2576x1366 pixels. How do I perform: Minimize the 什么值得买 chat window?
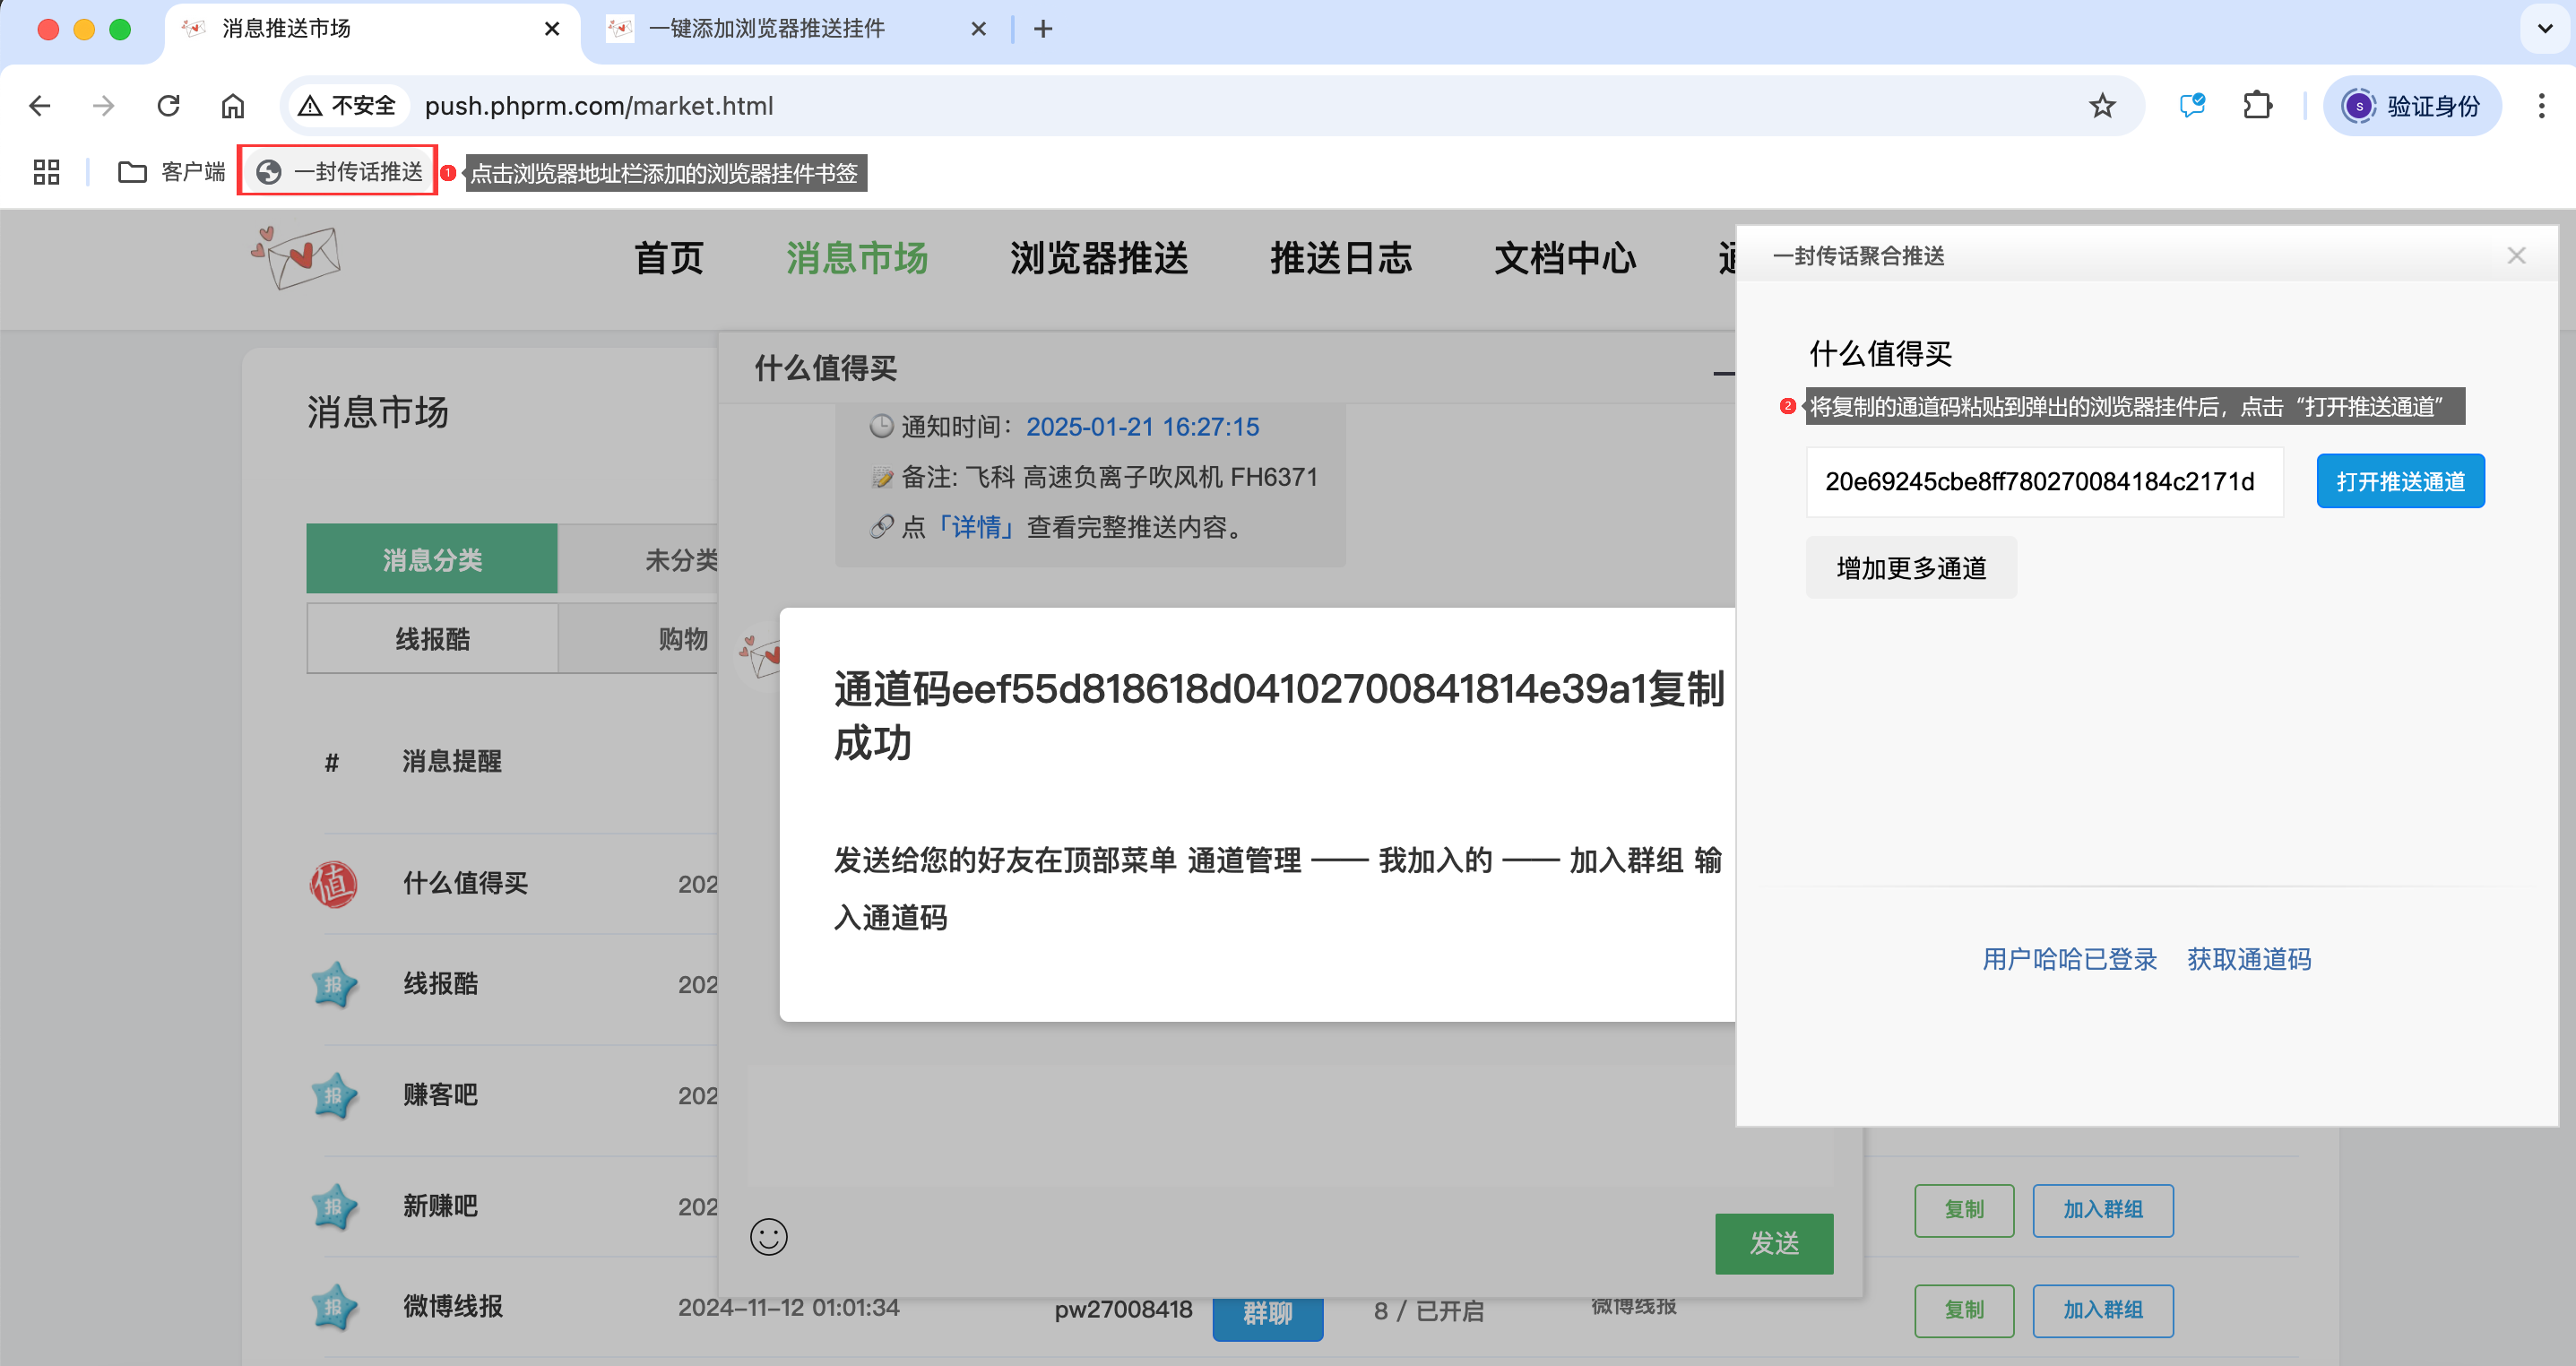pyautogui.click(x=1723, y=374)
